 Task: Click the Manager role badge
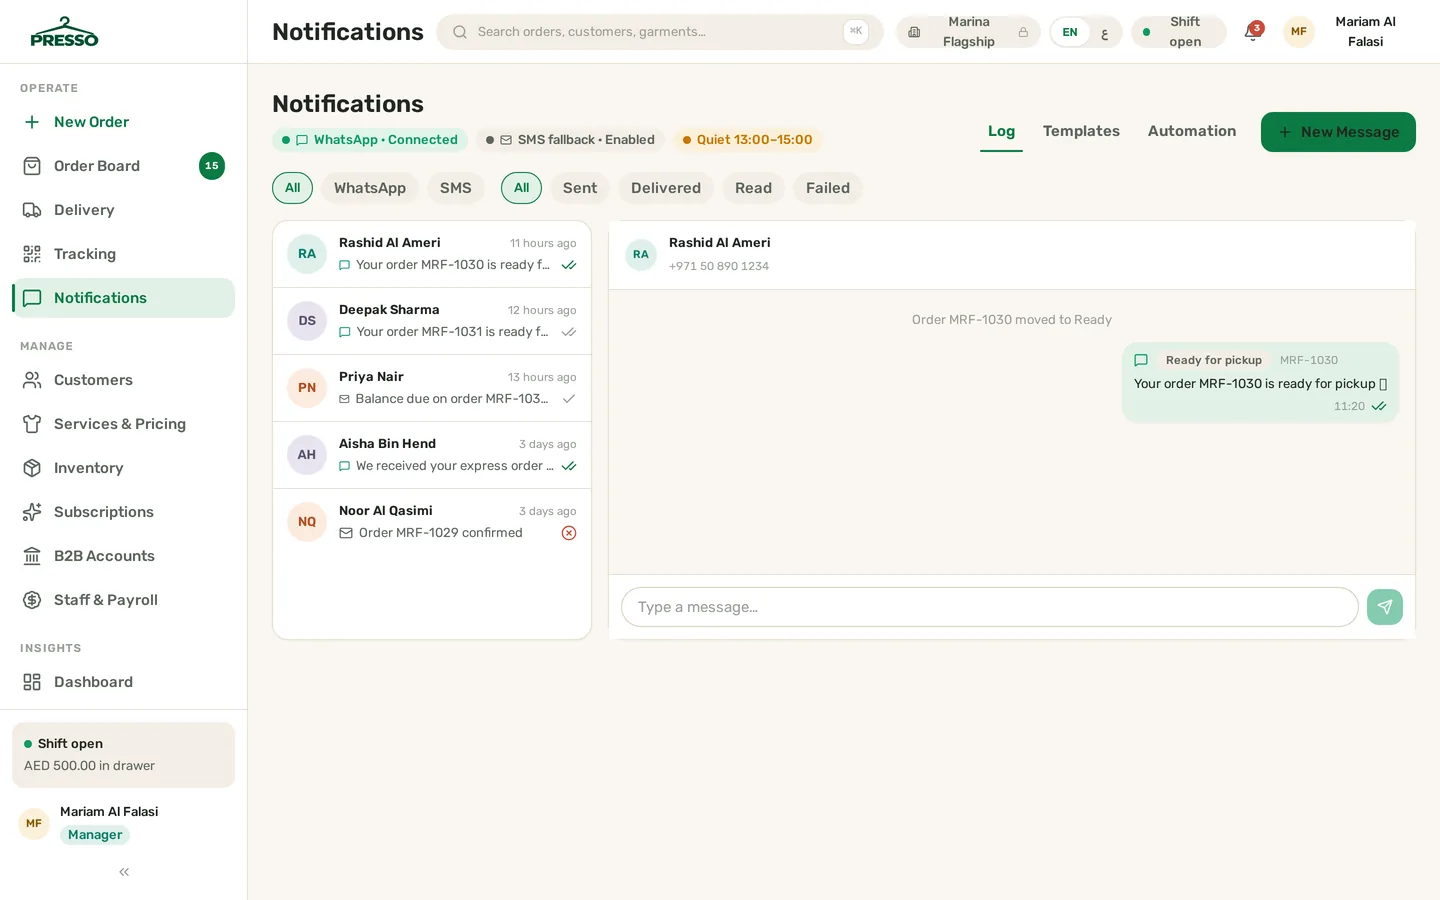tap(95, 835)
